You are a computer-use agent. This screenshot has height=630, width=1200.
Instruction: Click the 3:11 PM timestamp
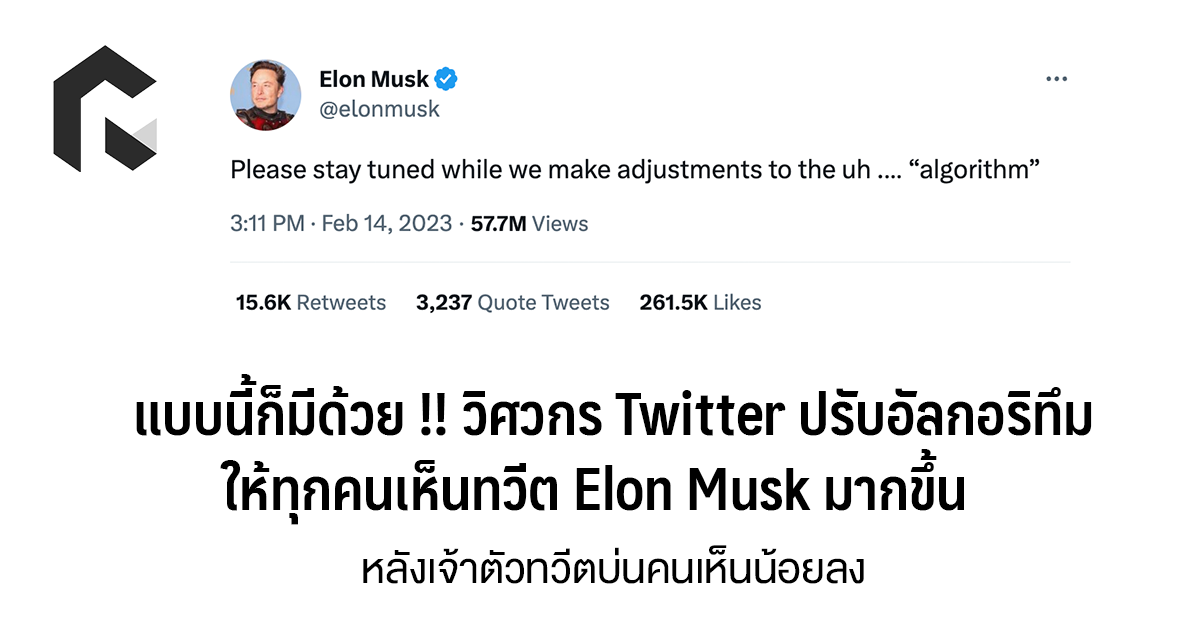(x=267, y=224)
